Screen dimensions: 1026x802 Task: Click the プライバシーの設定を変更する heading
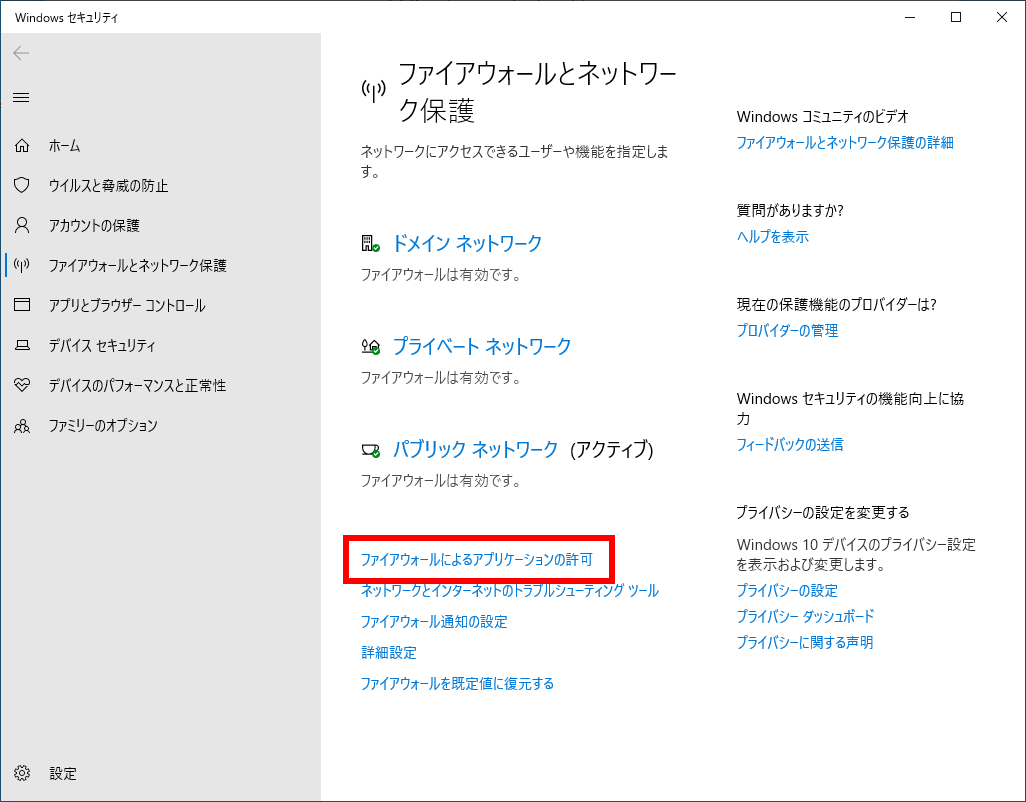(x=823, y=512)
